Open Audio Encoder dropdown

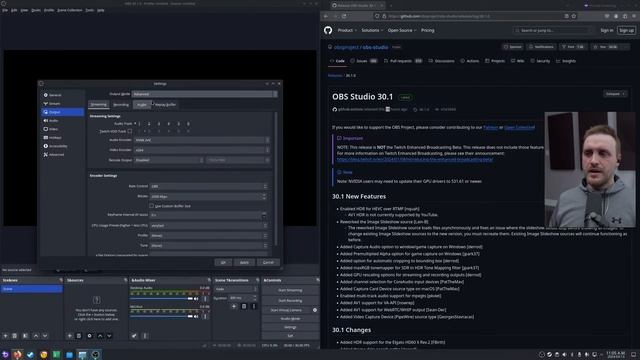point(202,140)
